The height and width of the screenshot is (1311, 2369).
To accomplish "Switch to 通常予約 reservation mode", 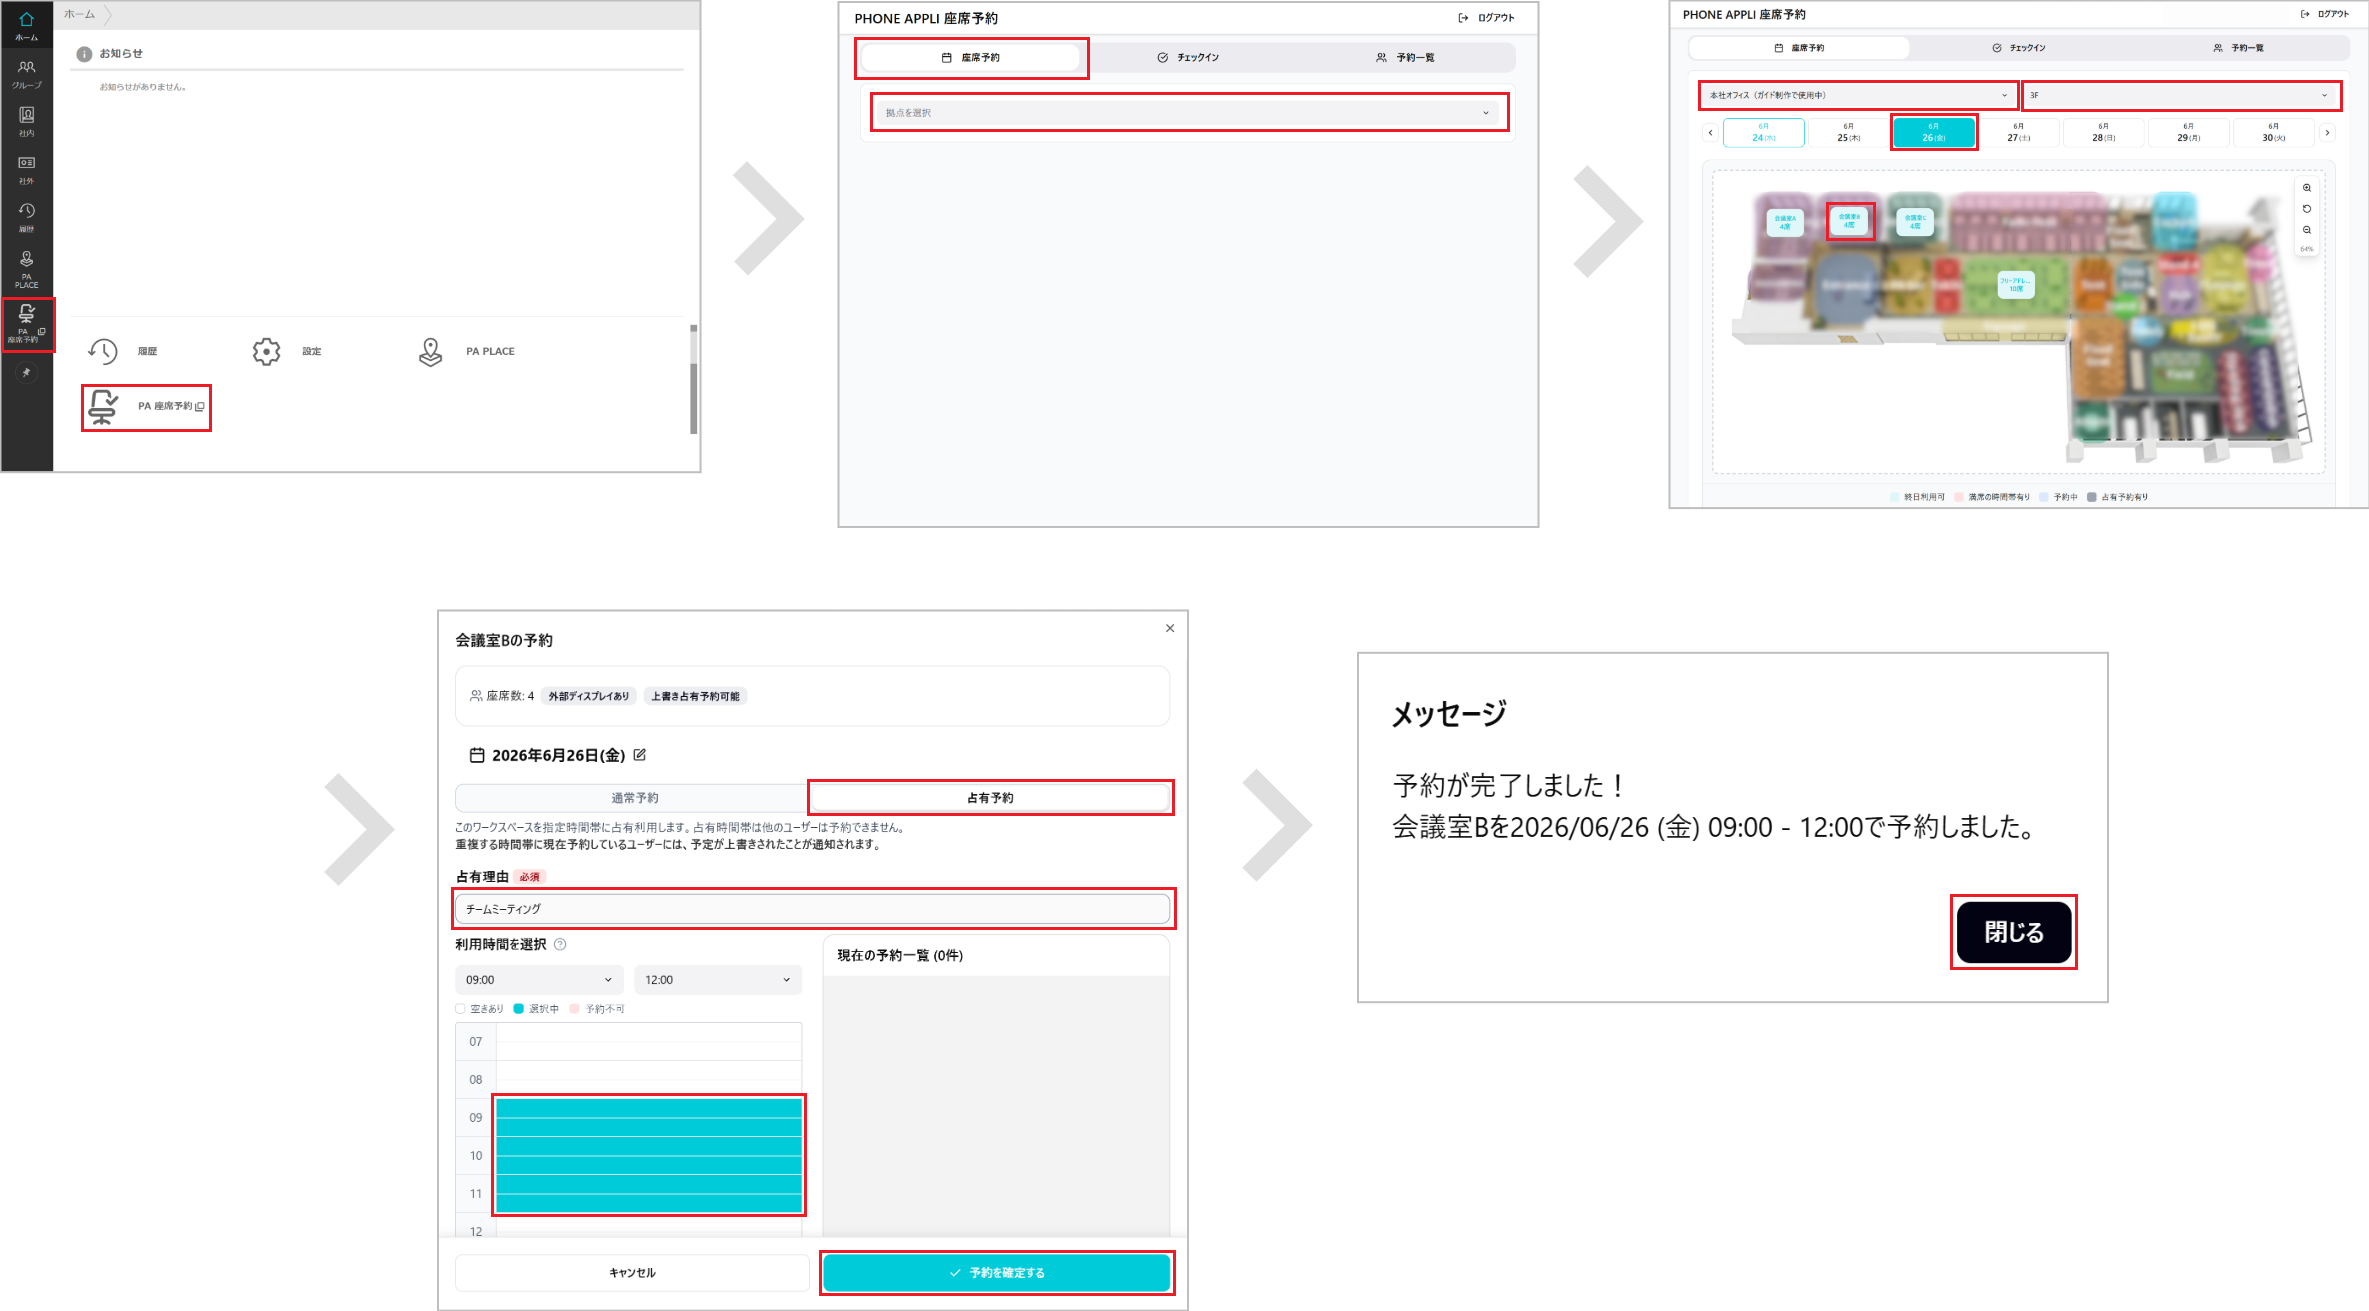I will click(634, 798).
